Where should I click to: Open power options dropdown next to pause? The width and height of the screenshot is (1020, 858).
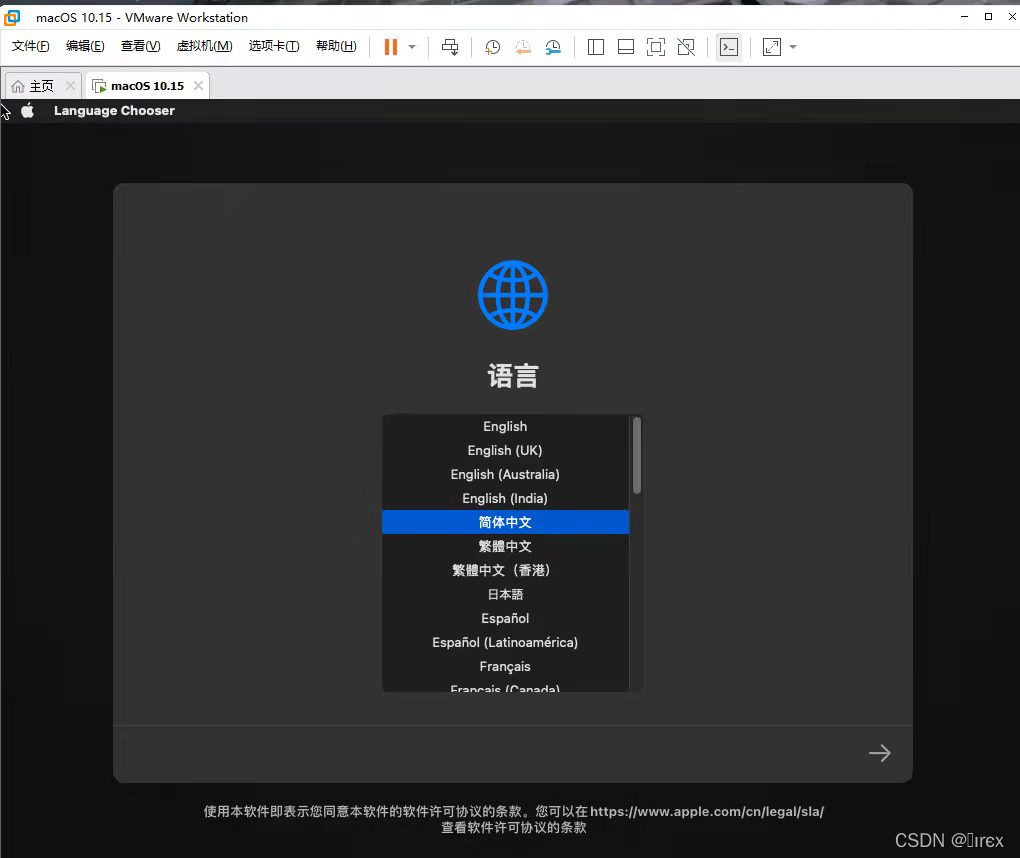pyautogui.click(x=412, y=47)
